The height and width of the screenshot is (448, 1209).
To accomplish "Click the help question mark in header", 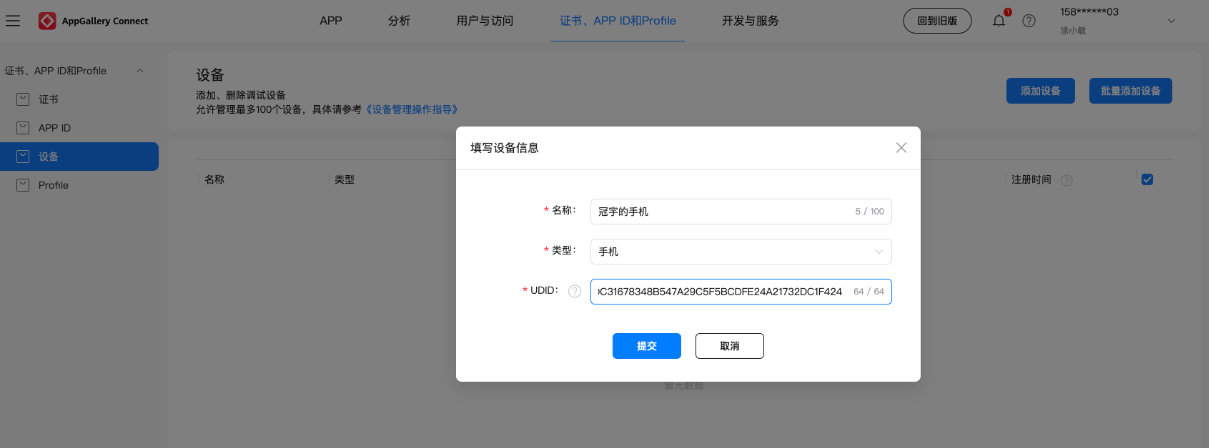I will click(x=1028, y=21).
